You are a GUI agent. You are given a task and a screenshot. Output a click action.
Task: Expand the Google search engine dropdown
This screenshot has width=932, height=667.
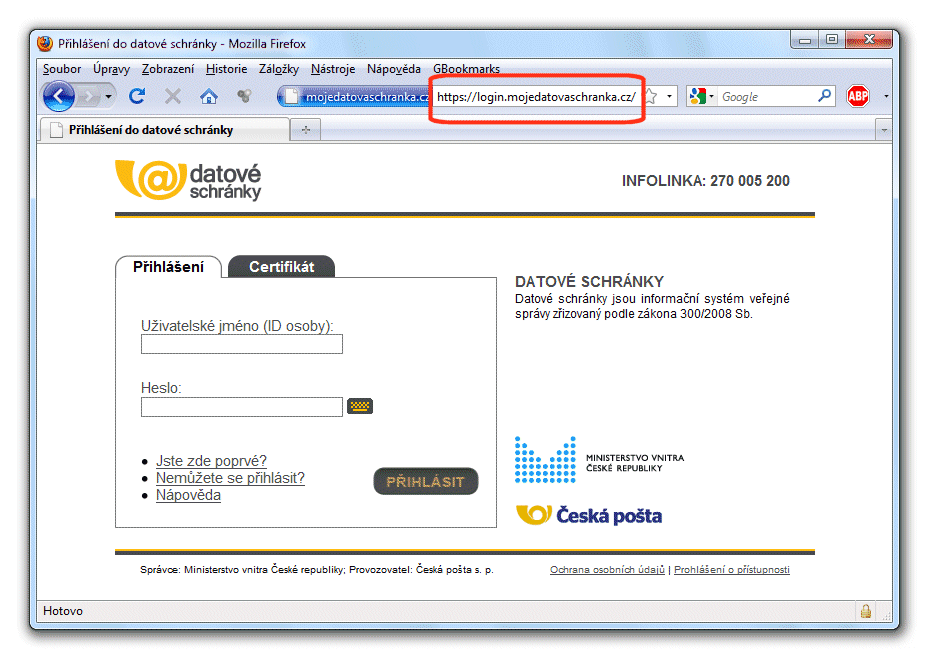pos(702,96)
